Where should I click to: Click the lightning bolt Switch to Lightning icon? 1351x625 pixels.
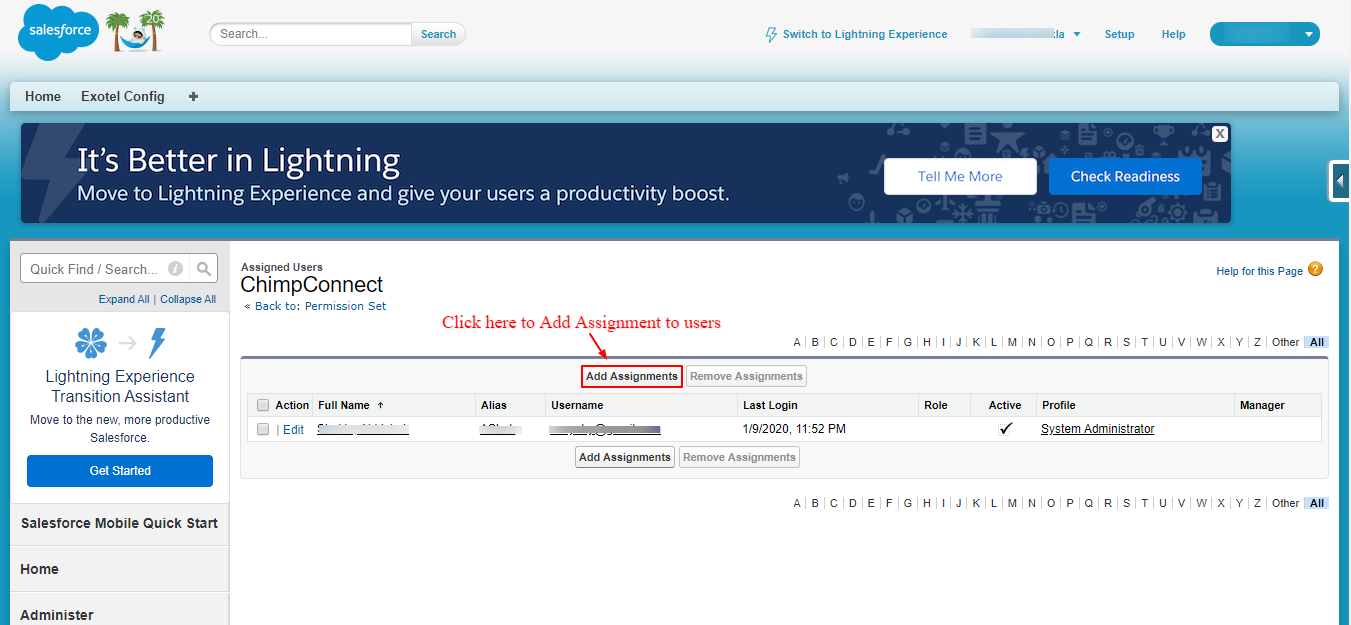(771, 34)
